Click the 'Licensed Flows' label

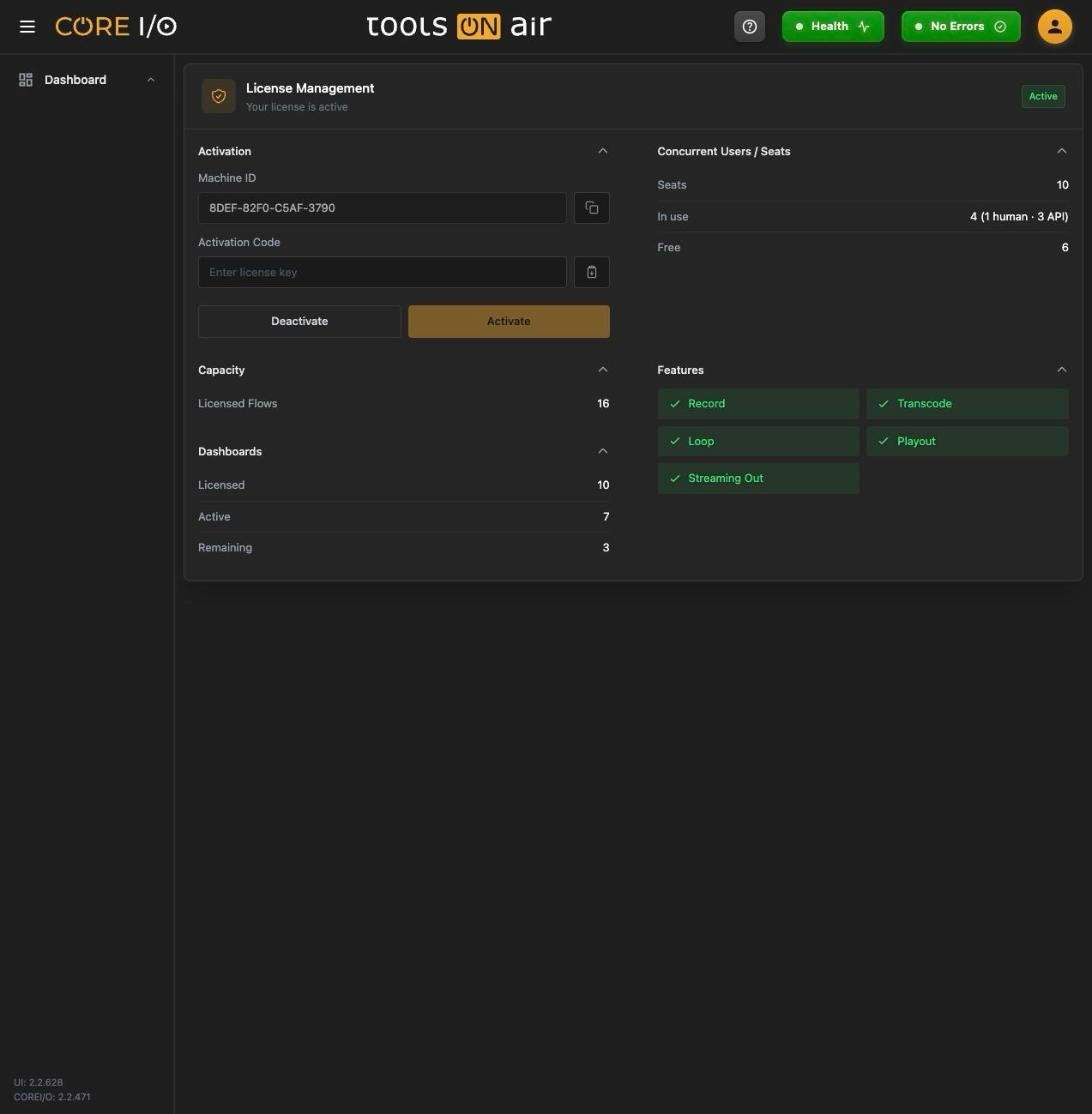(237, 404)
